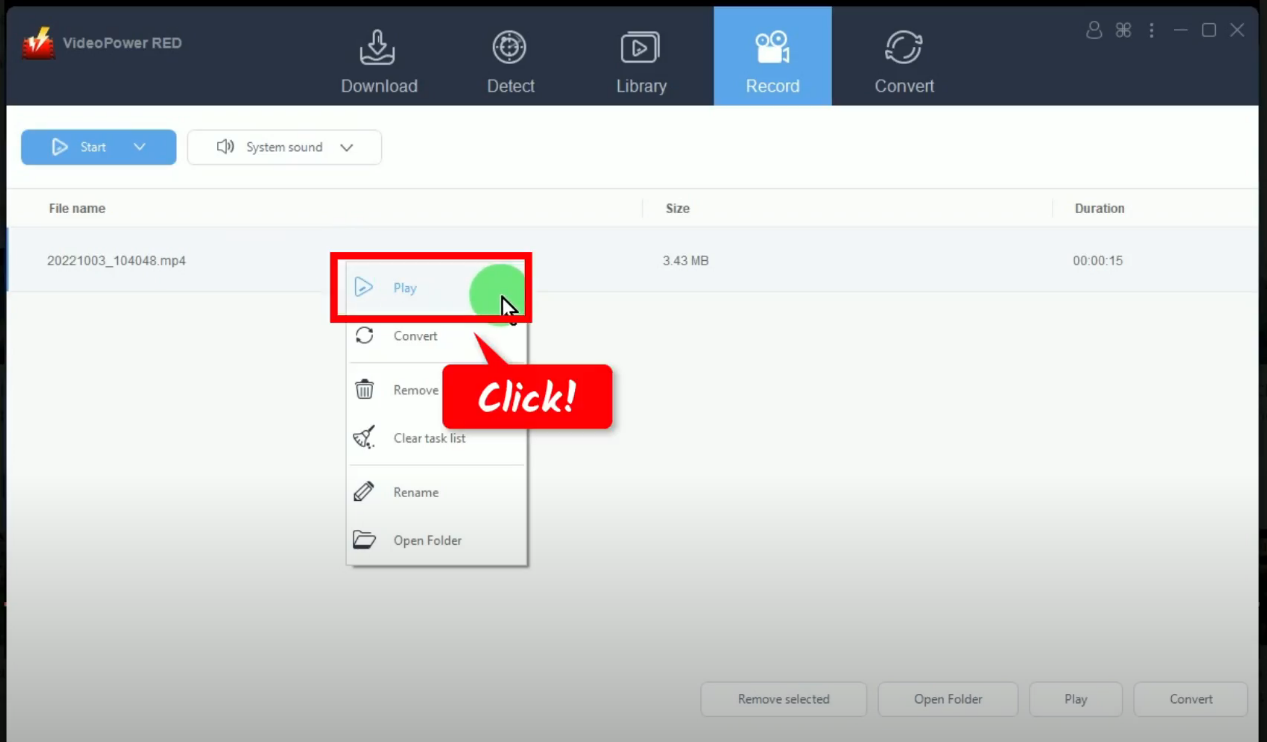Image resolution: width=1267 pixels, height=742 pixels.
Task: Select the Detect screen icon
Action: pos(510,46)
